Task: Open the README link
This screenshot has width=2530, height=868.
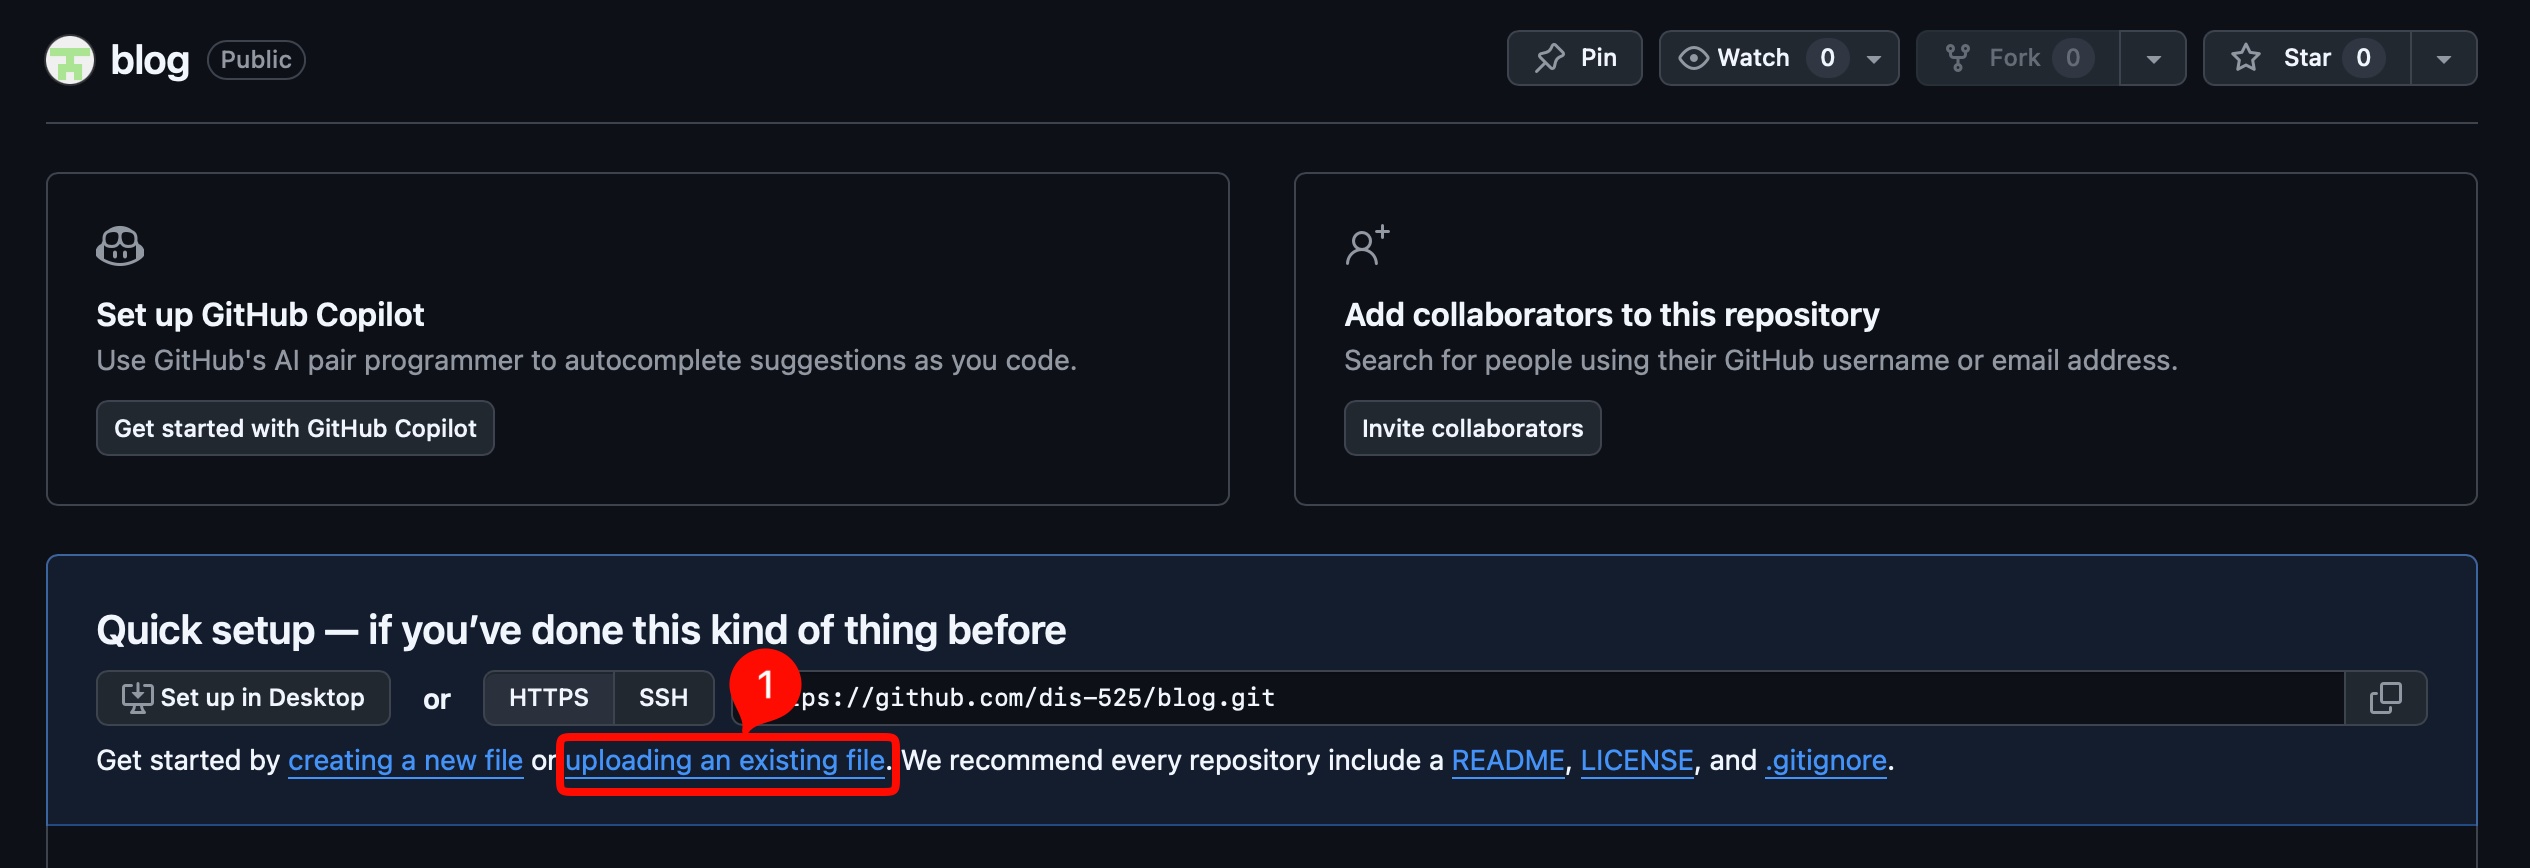Action: (x=1507, y=761)
